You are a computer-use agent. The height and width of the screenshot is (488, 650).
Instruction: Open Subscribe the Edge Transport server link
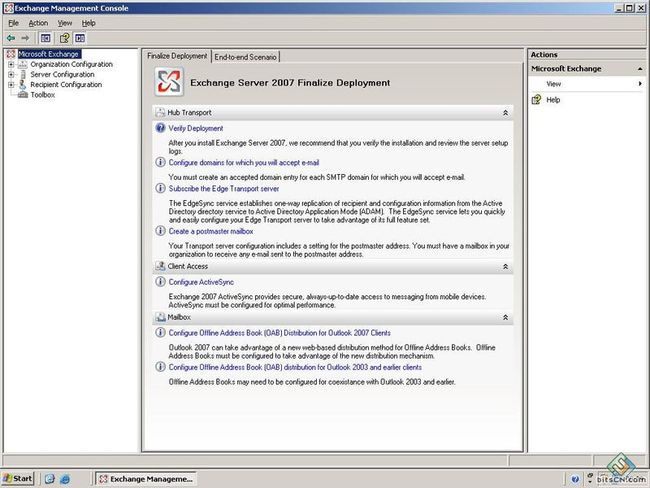224,189
